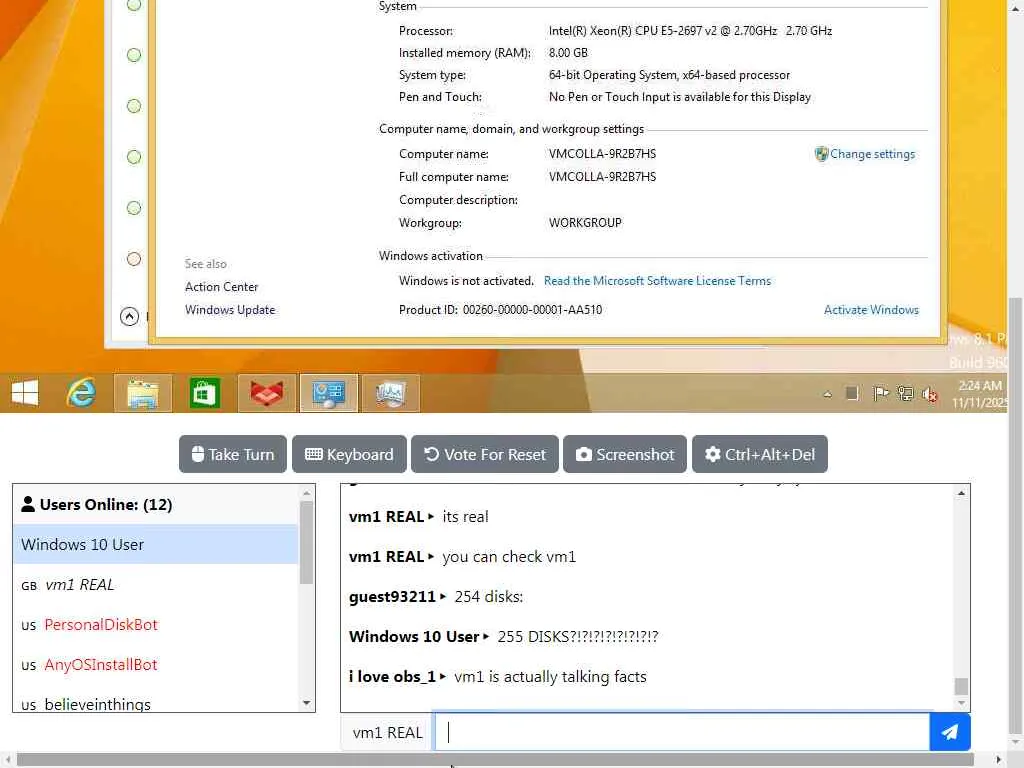Image resolution: width=1024 pixels, height=768 pixels.
Task: Select Windows 10 User in the users list
Action: click(x=155, y=544)
